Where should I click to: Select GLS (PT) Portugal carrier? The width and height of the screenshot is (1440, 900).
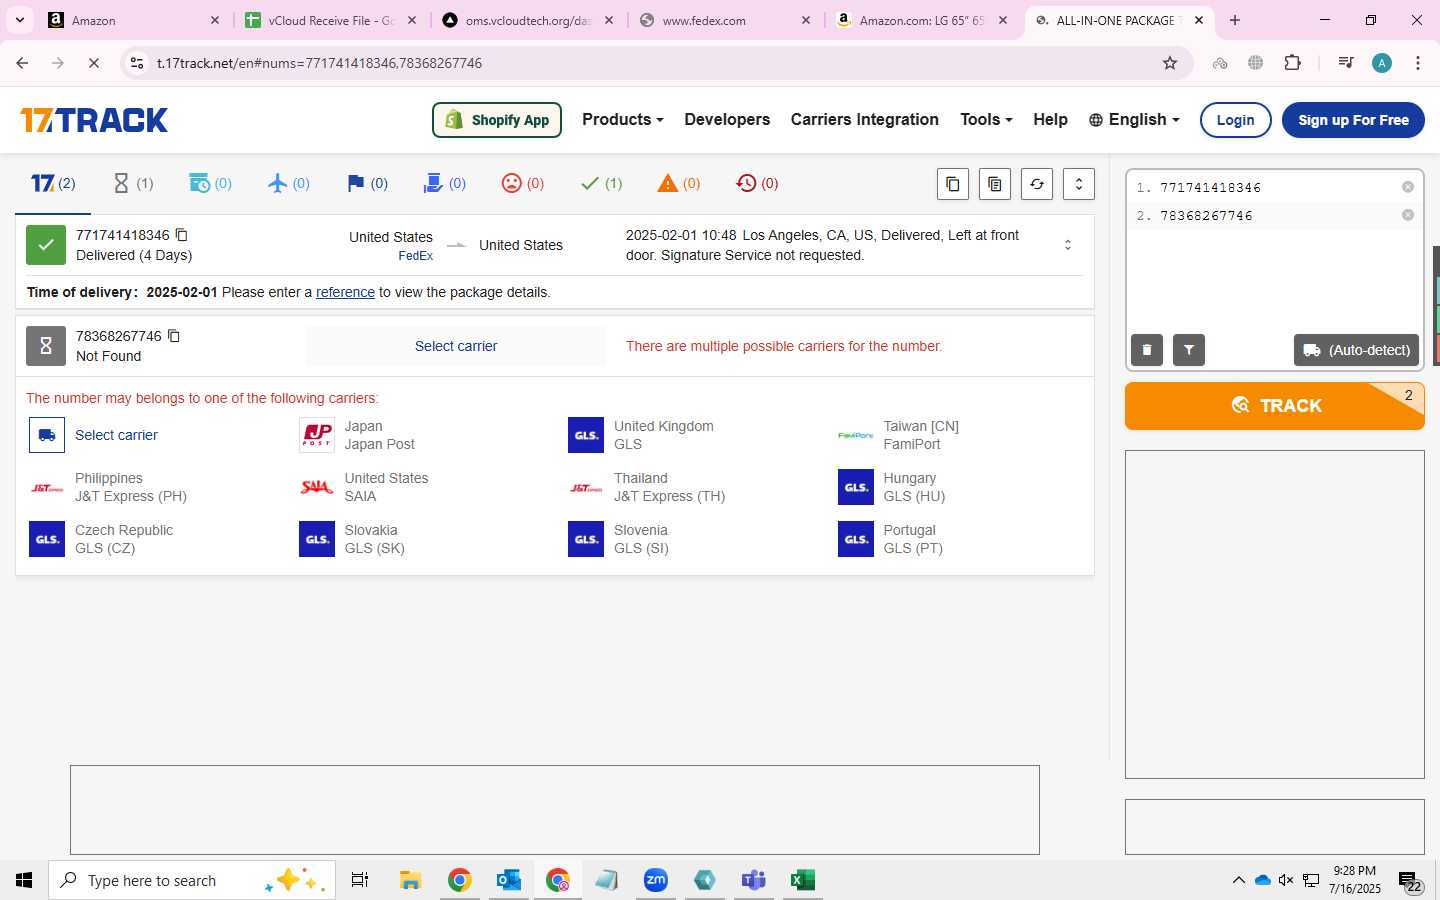pyautogui.click(x=891, y=539)
